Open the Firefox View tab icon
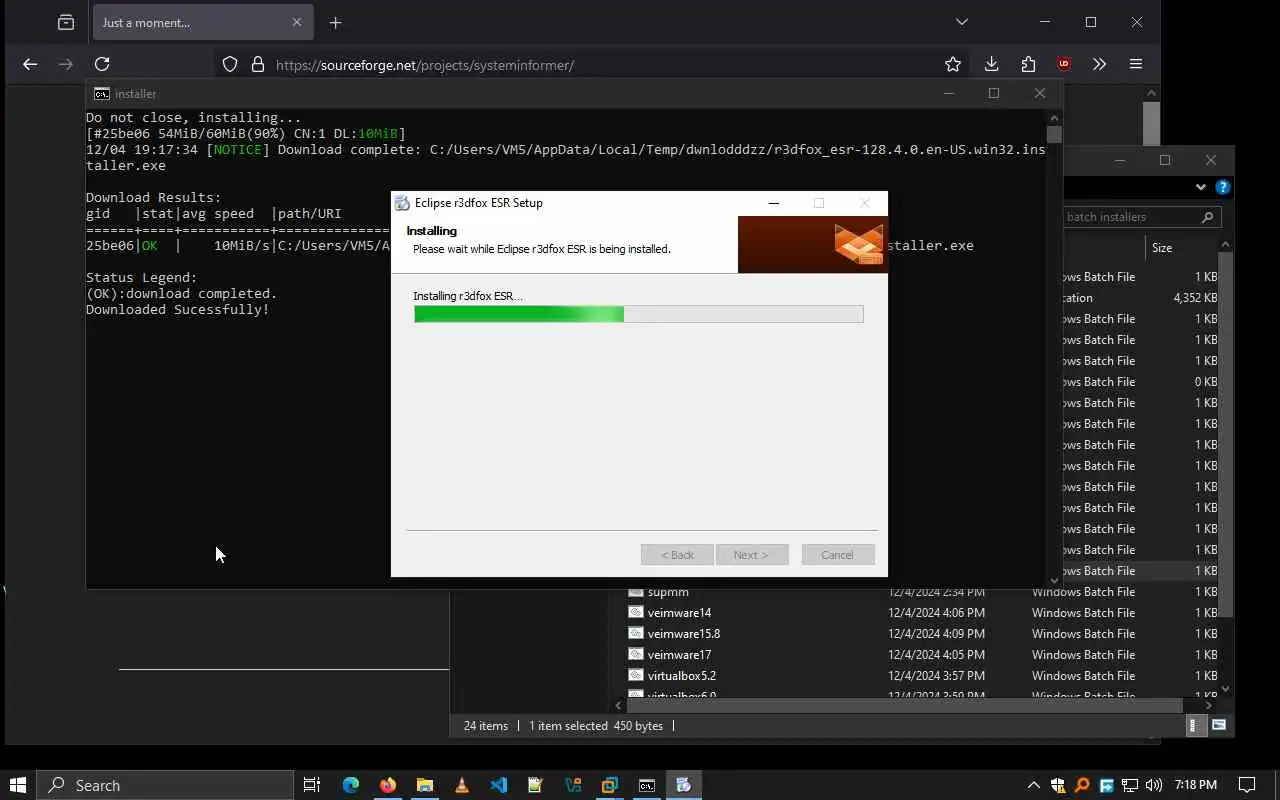This screenshot has height=800, width=1280. click(x=66, y=22)
